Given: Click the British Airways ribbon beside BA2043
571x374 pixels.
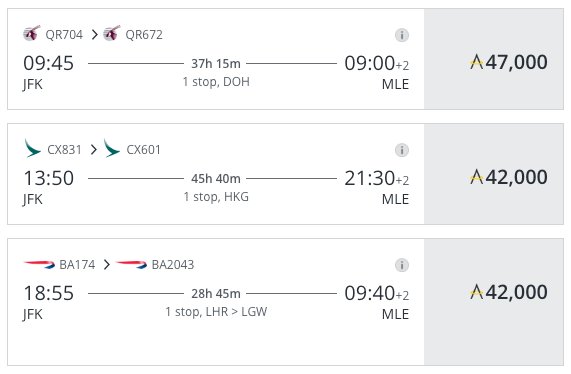Looking at the screenshot, I should pos(131,264).
